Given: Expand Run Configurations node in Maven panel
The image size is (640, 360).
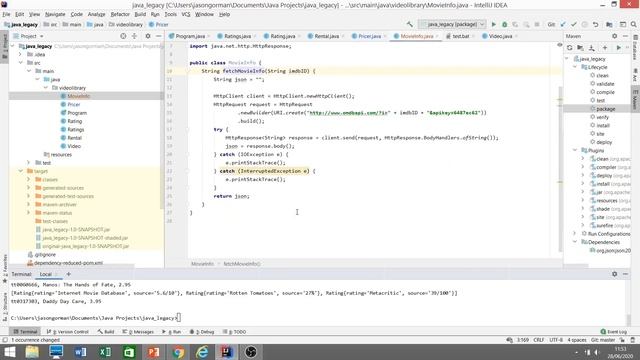Looking at the screenshot, I should [x=575, y=233].
